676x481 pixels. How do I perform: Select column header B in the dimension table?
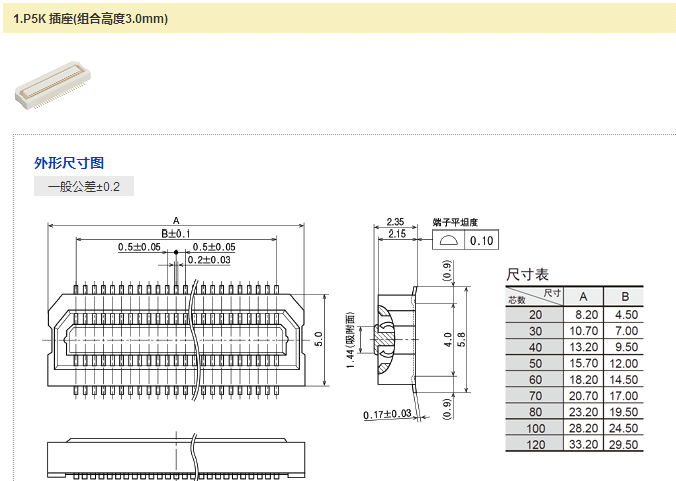click(x=625, y=296)
